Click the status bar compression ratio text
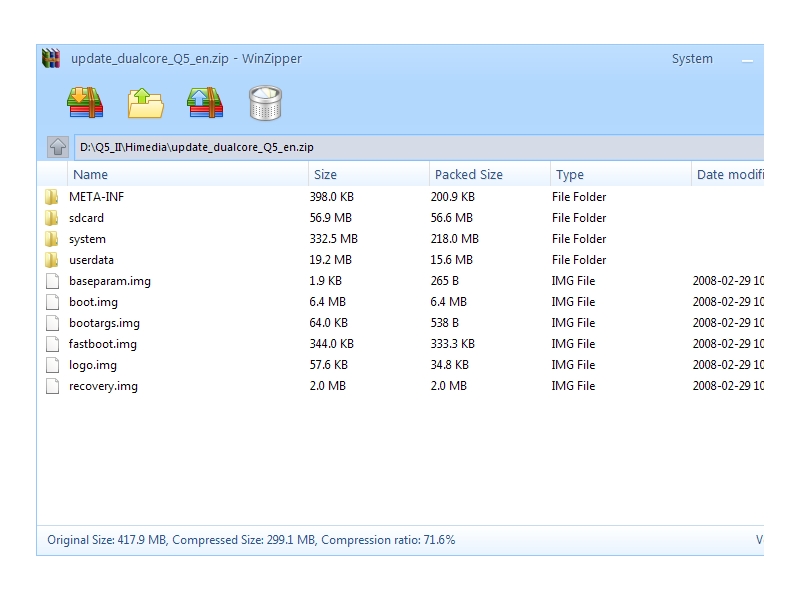800x600 pixels. coord(388,540)
